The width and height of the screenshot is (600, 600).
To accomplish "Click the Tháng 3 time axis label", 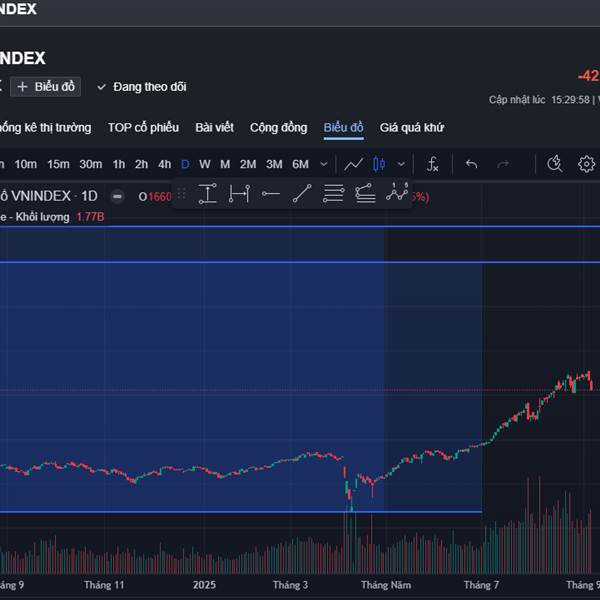I will click(x=290, y=585).
